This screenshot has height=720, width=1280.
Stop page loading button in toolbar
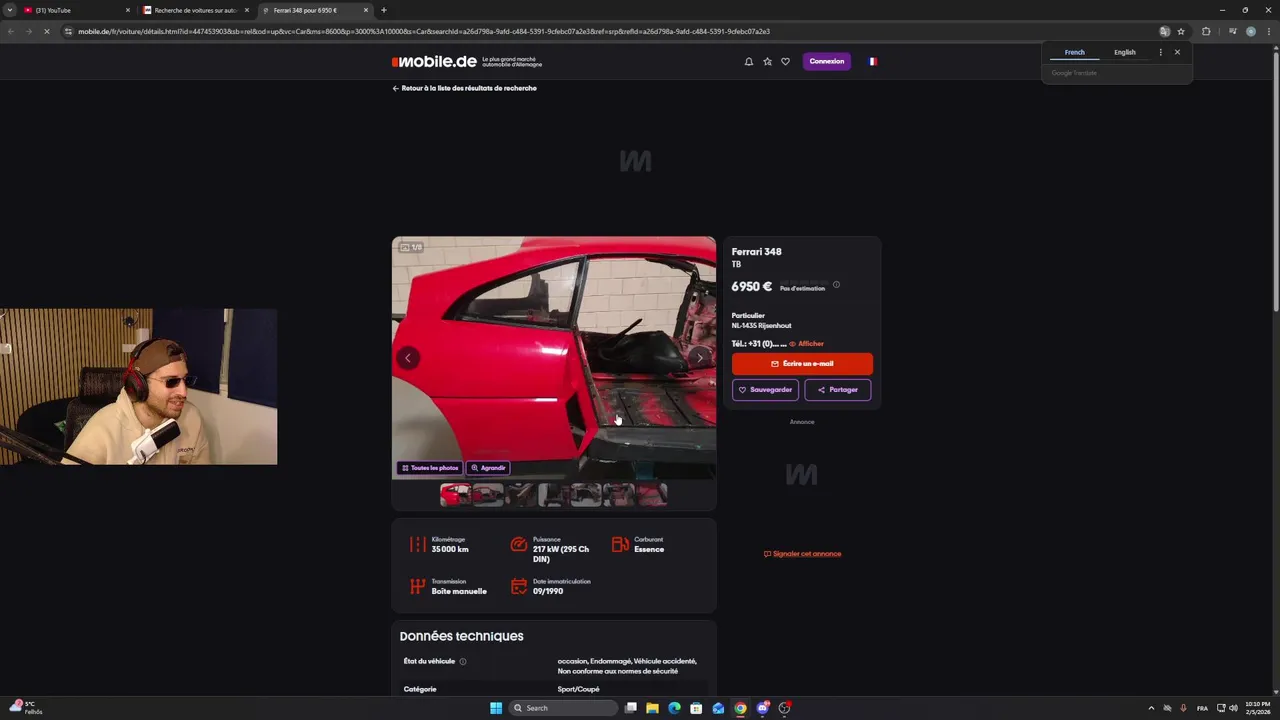pos(48,31)
